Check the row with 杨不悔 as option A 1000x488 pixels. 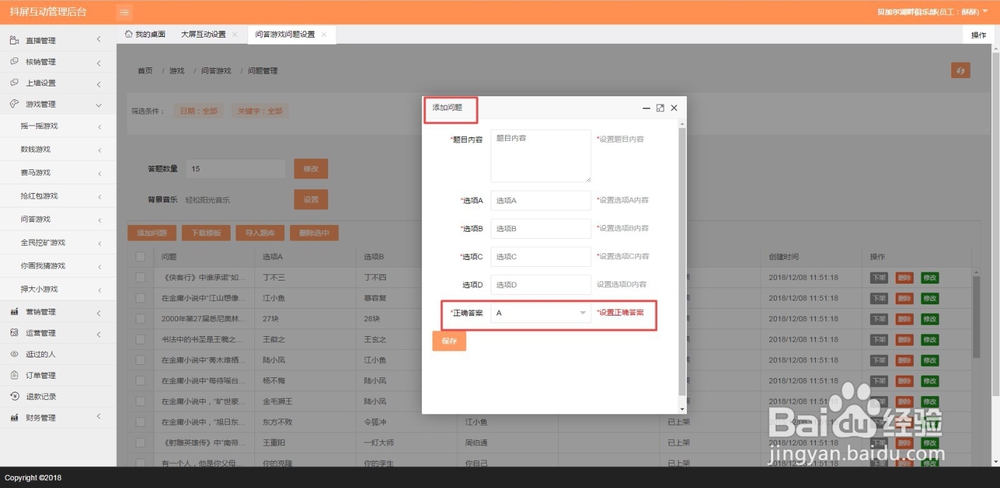click(140, 380)
